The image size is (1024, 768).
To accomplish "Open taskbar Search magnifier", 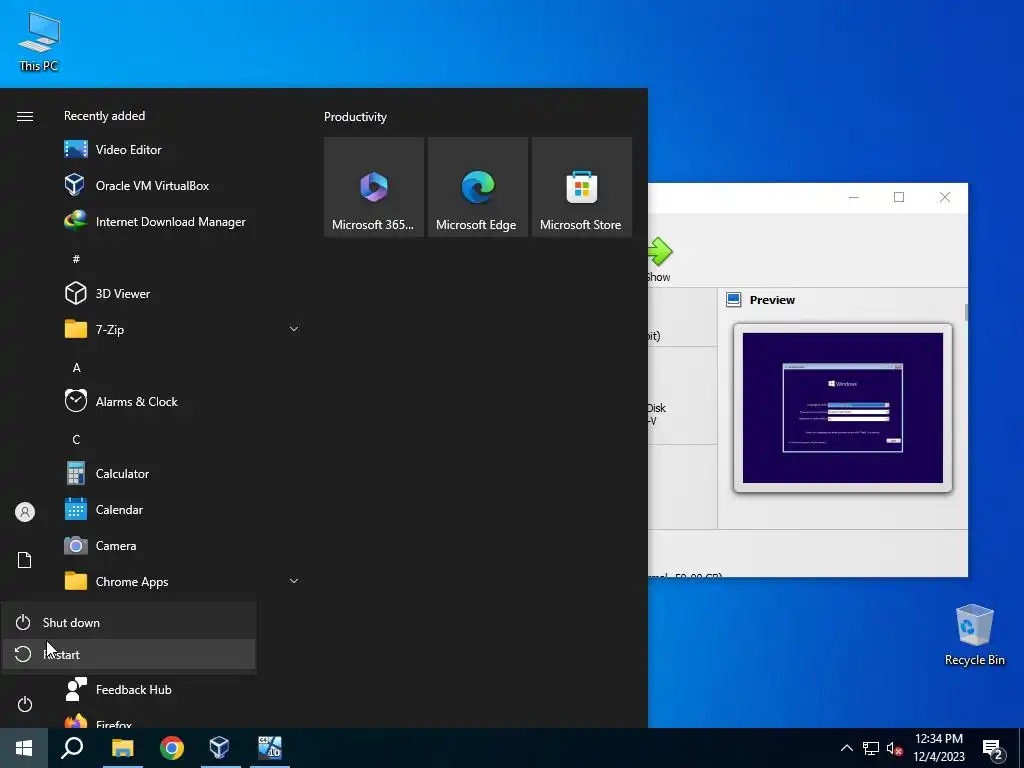I will tap(72, 748).
